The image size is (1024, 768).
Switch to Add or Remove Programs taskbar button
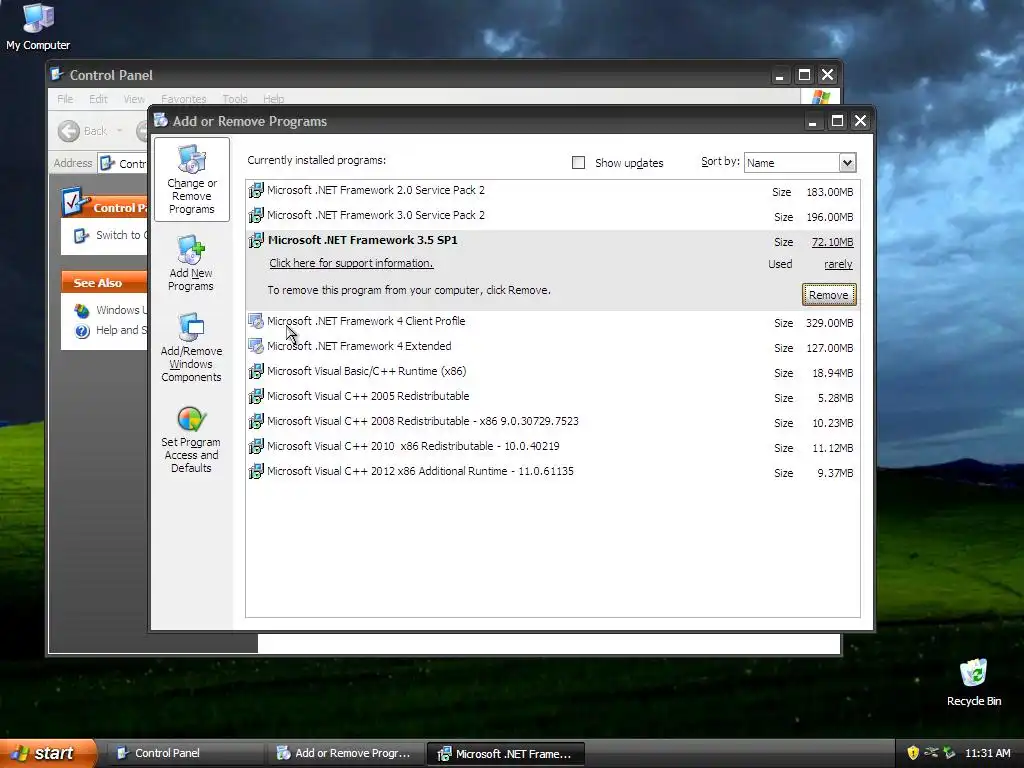345,753
